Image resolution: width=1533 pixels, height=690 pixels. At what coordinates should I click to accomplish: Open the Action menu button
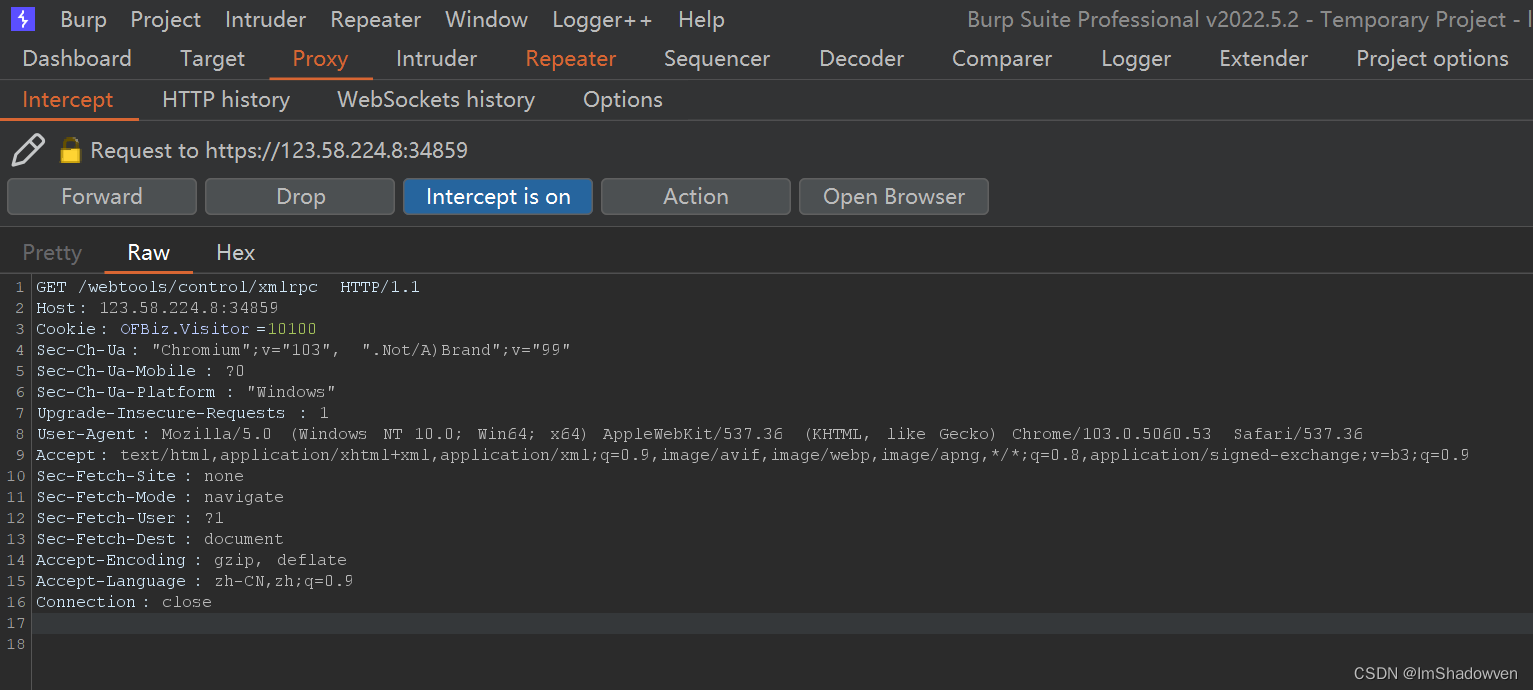pos(696,197)
